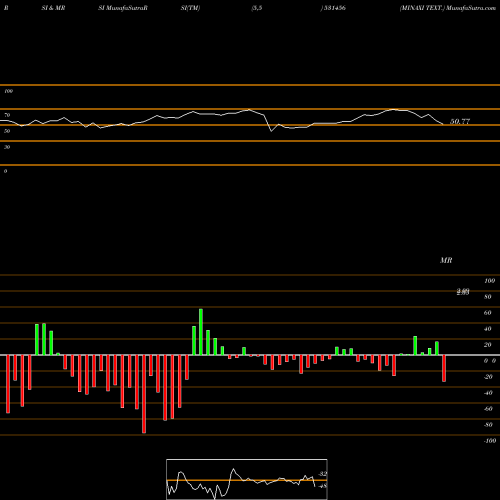The image size is (500, 500).
Task: Select the tallest green histogram bar
Action: [201, 332]
